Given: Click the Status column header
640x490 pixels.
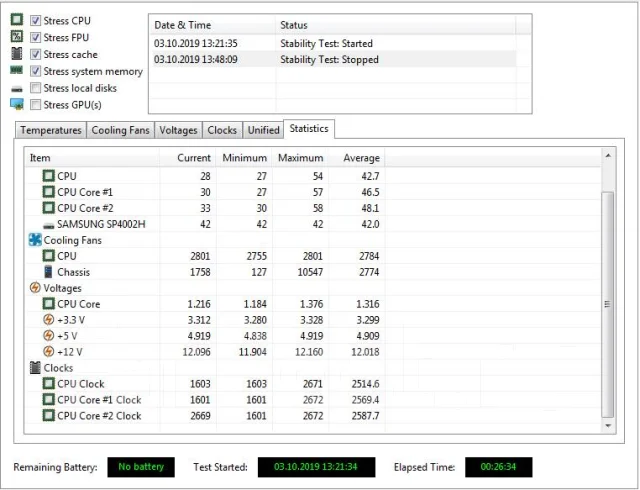Looking at the screenshot, I should tap(395, 25).
